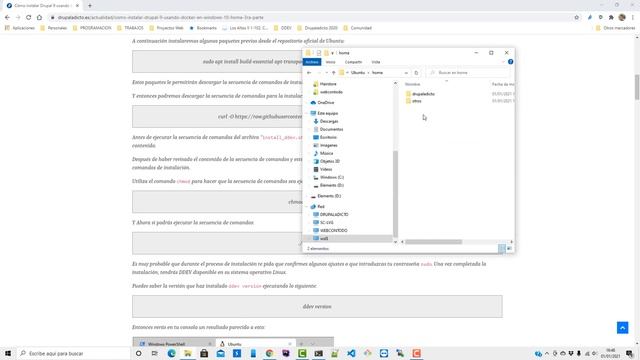640x360 pixels.
Task: Open Visual Studio Code from taskbar
Action: click(x=351, y=353)
